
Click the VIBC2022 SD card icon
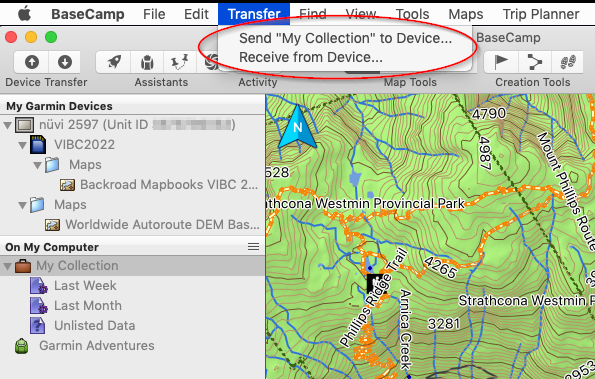pos(38,145)
